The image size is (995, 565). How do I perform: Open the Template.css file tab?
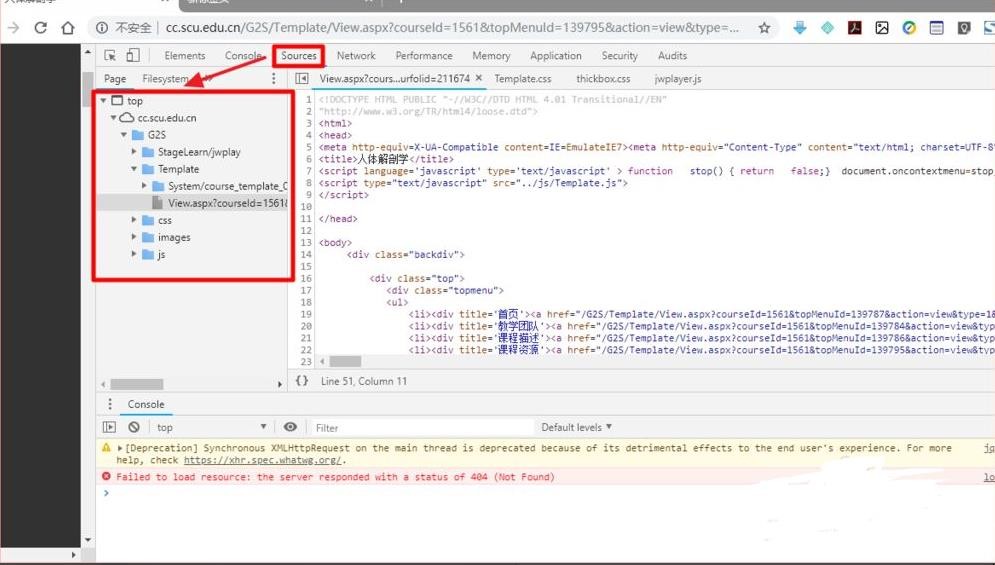[523, 79]
